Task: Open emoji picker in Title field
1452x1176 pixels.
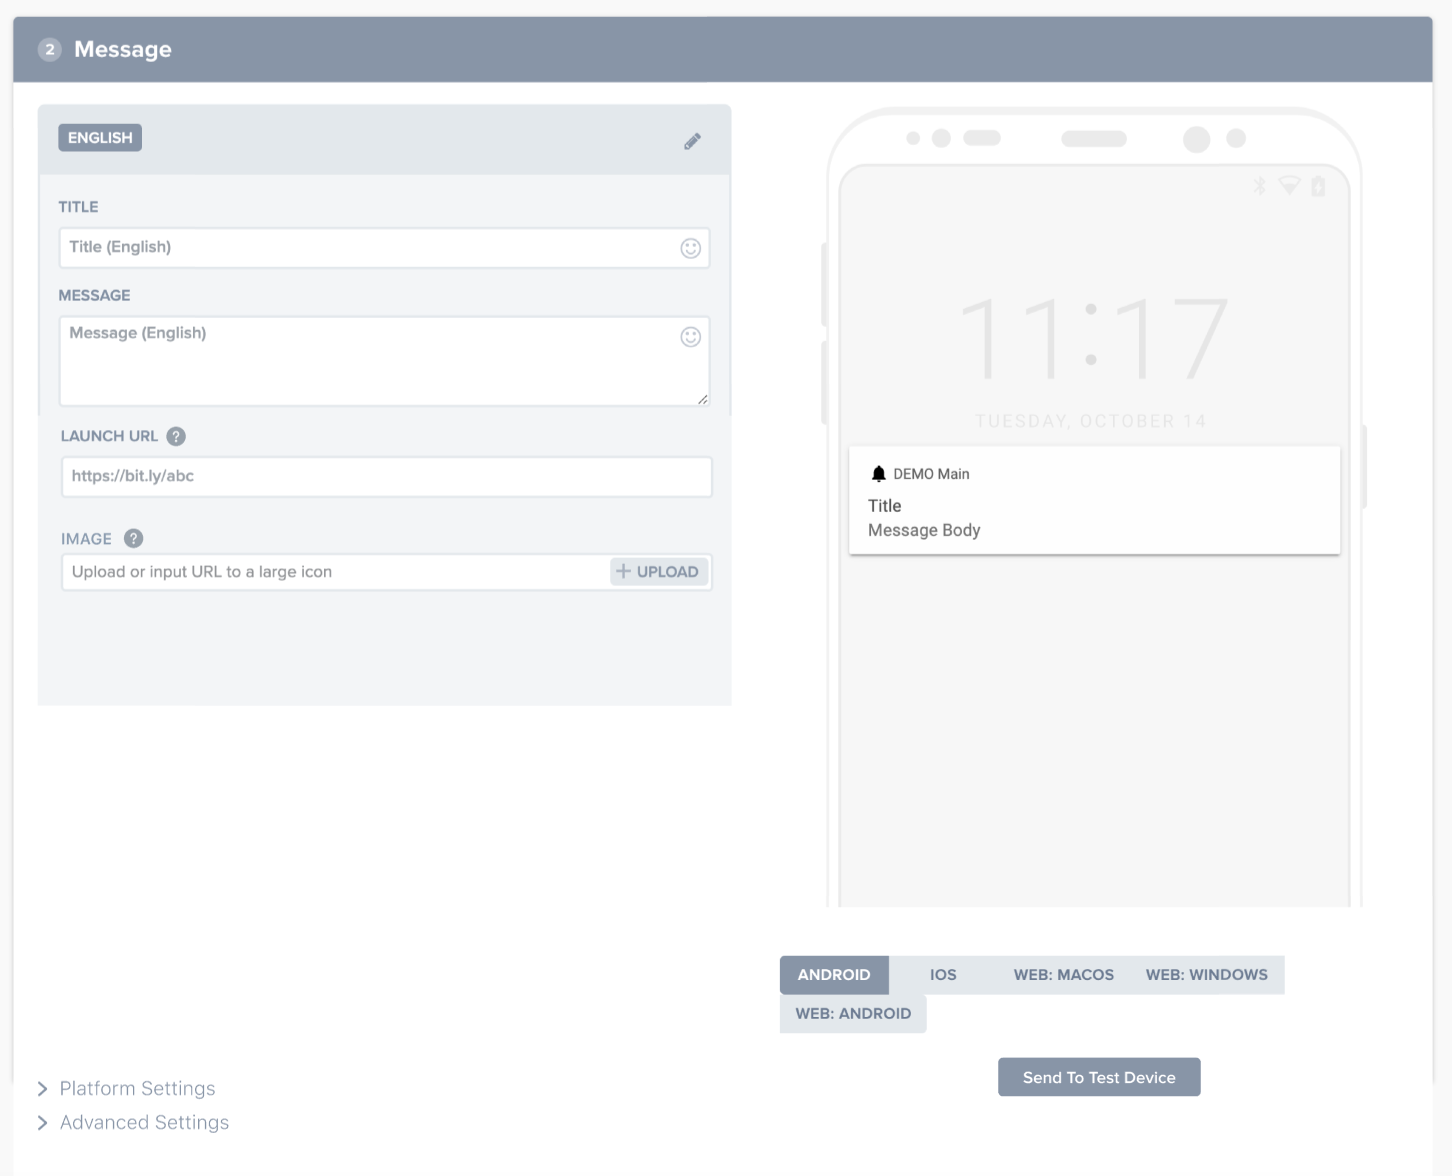Action: pyautogui.click(x=690, y=248)
